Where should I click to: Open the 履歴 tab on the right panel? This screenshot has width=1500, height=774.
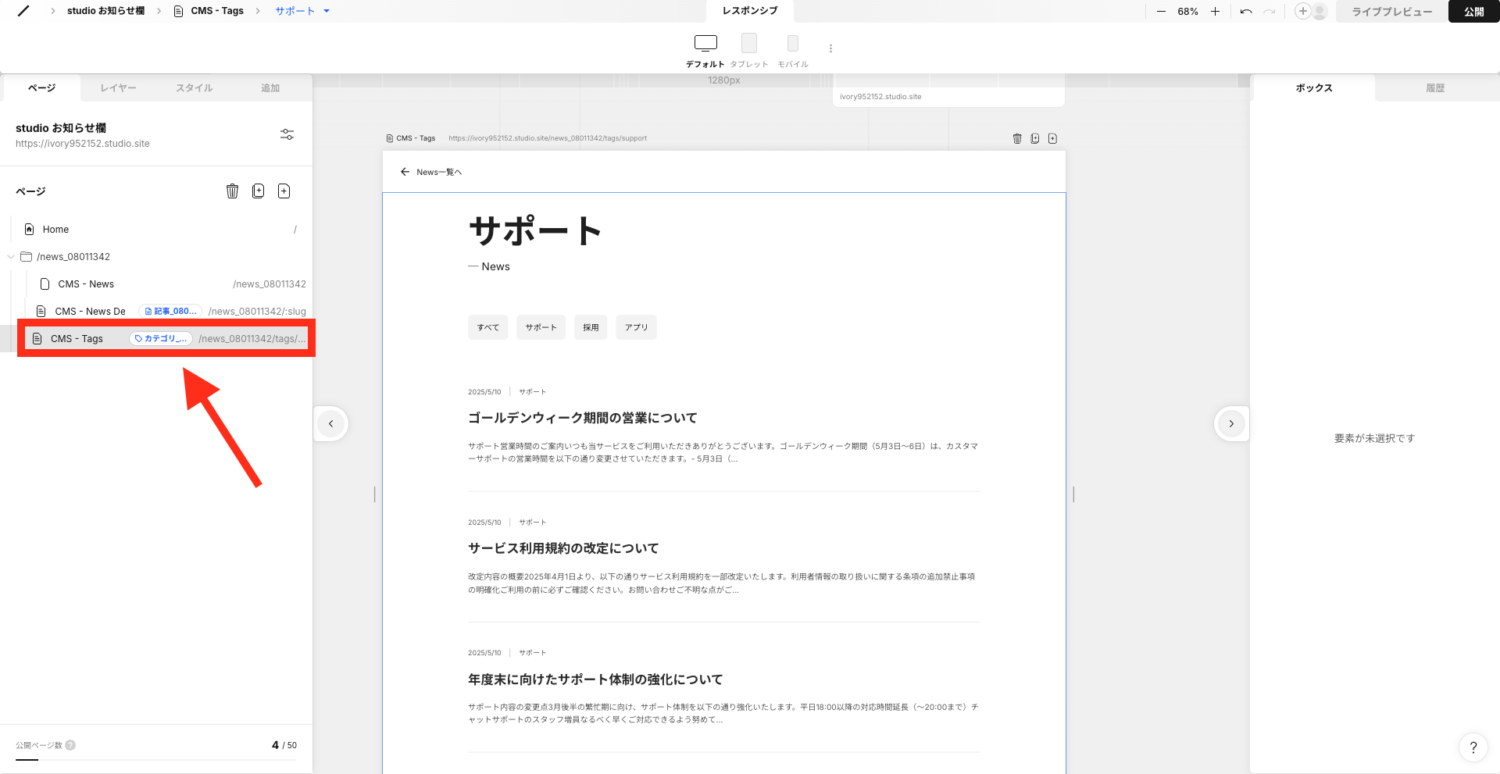[x=1436, y=87]
